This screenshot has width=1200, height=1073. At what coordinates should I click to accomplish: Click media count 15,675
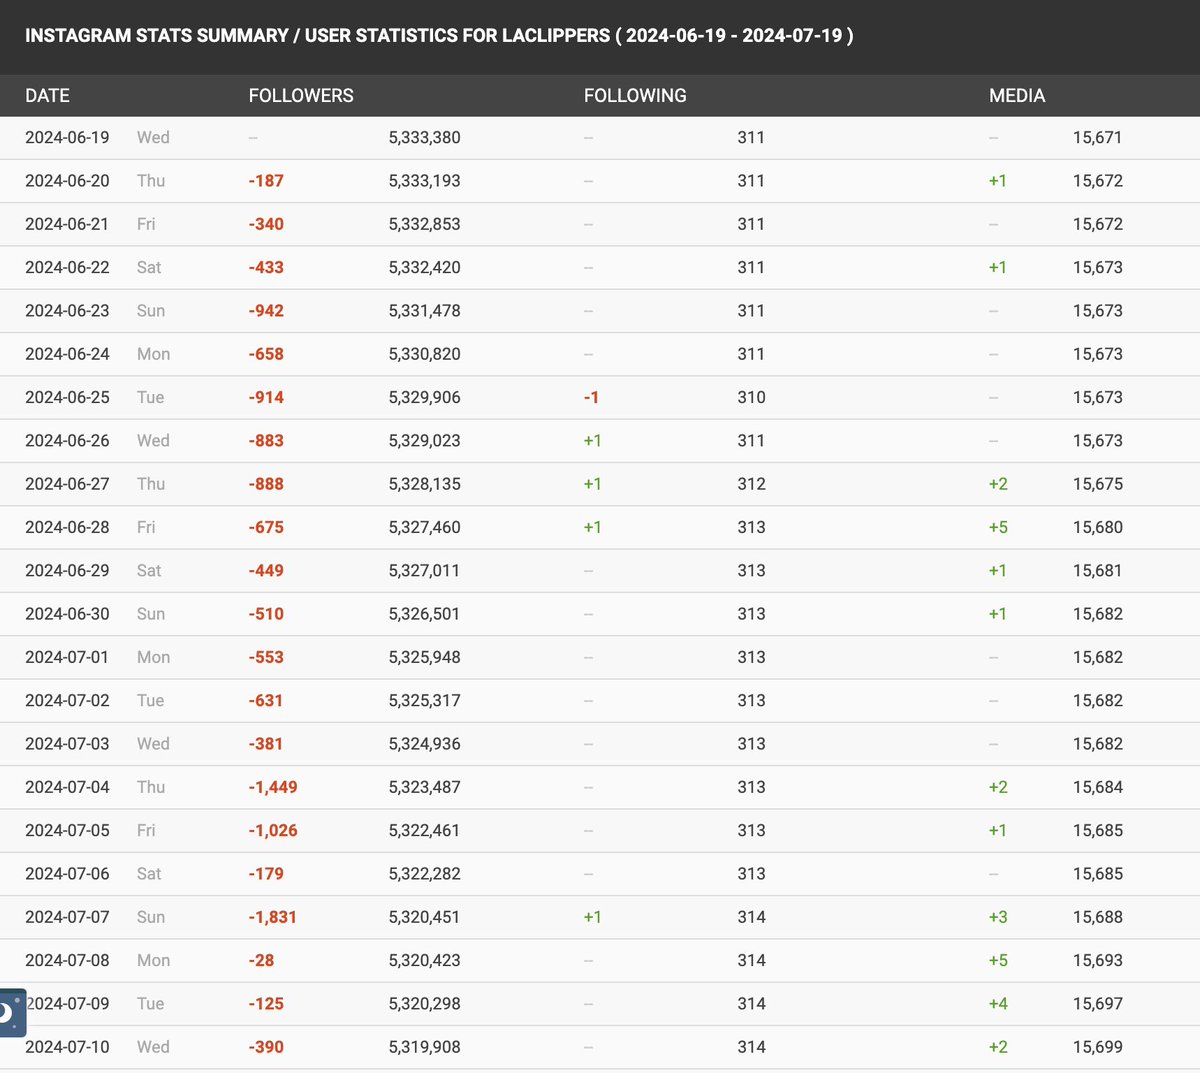[x=1098, y=484]
